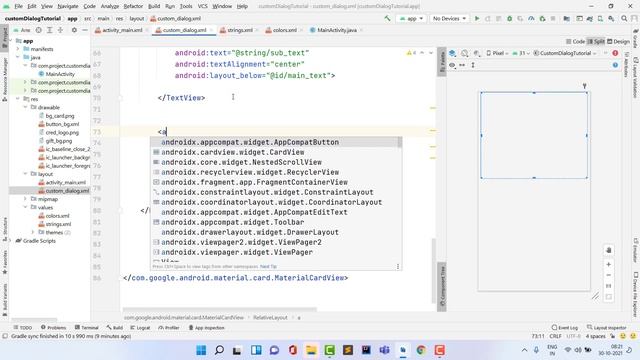The height and width of the screenshot is (360, 640).
Task: Collapse all in Project panel toolbar
Action: pyautogui.click(x=60, y=30)
